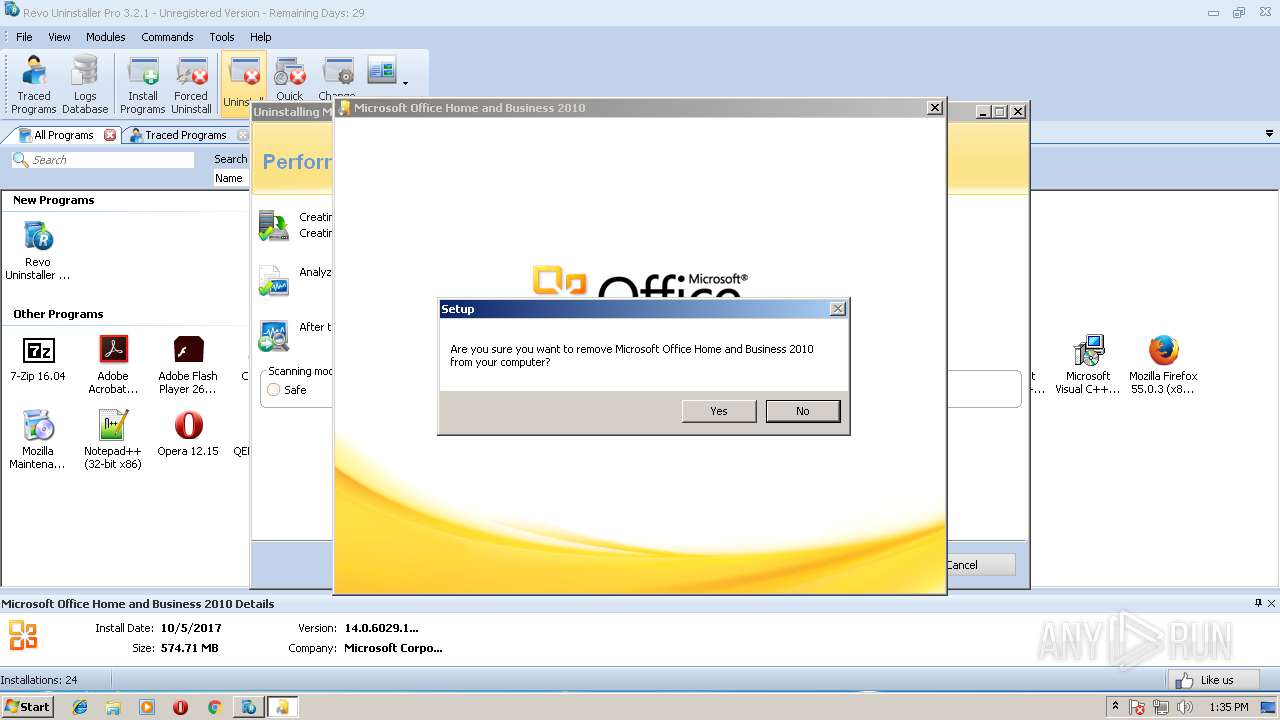Select the Revo Uninstaller program icon
The width and height of the screenshot is (1280, 720).
tap(38, 252)
